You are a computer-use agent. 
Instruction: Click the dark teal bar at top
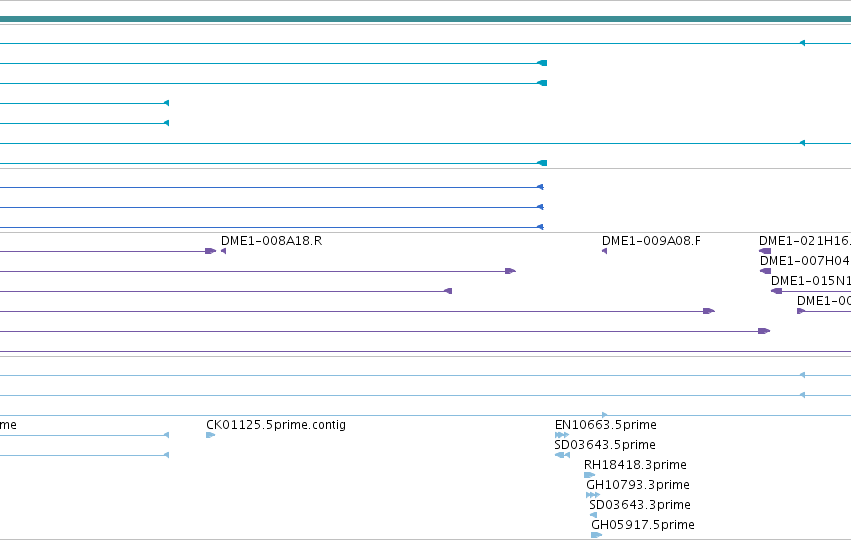click(426, 19)
